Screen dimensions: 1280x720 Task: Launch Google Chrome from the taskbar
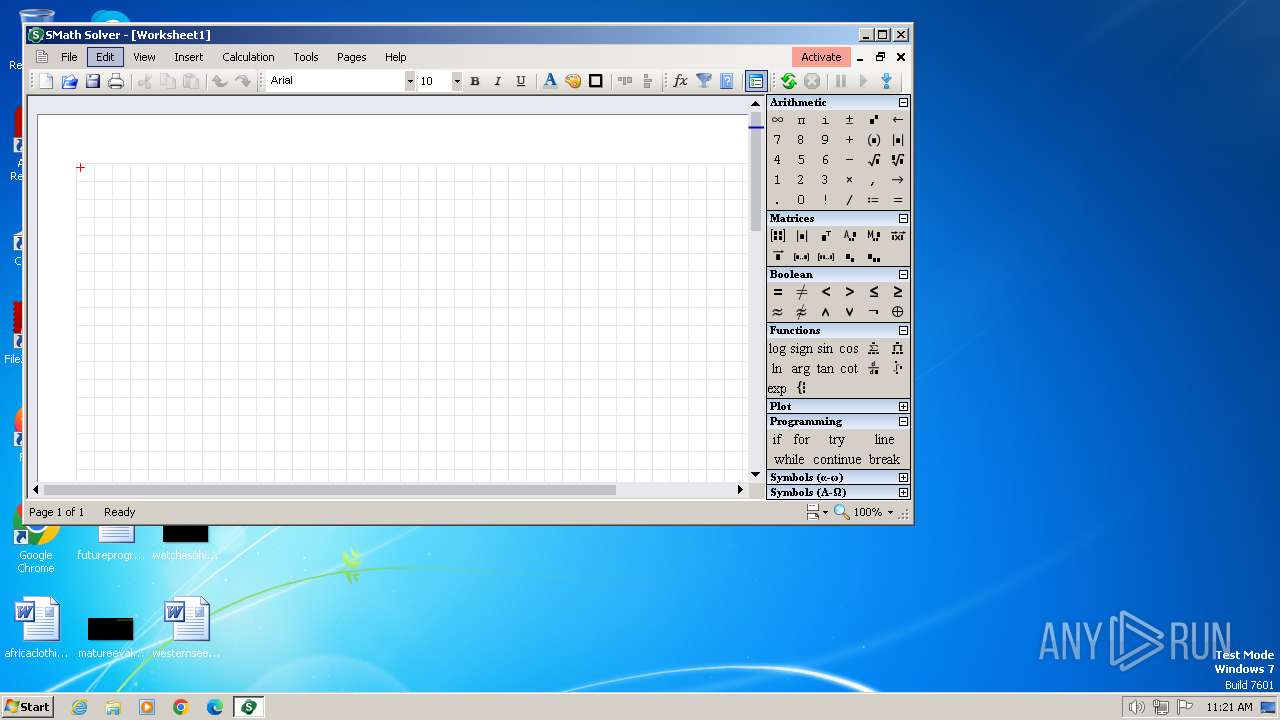tap(180, 707)
